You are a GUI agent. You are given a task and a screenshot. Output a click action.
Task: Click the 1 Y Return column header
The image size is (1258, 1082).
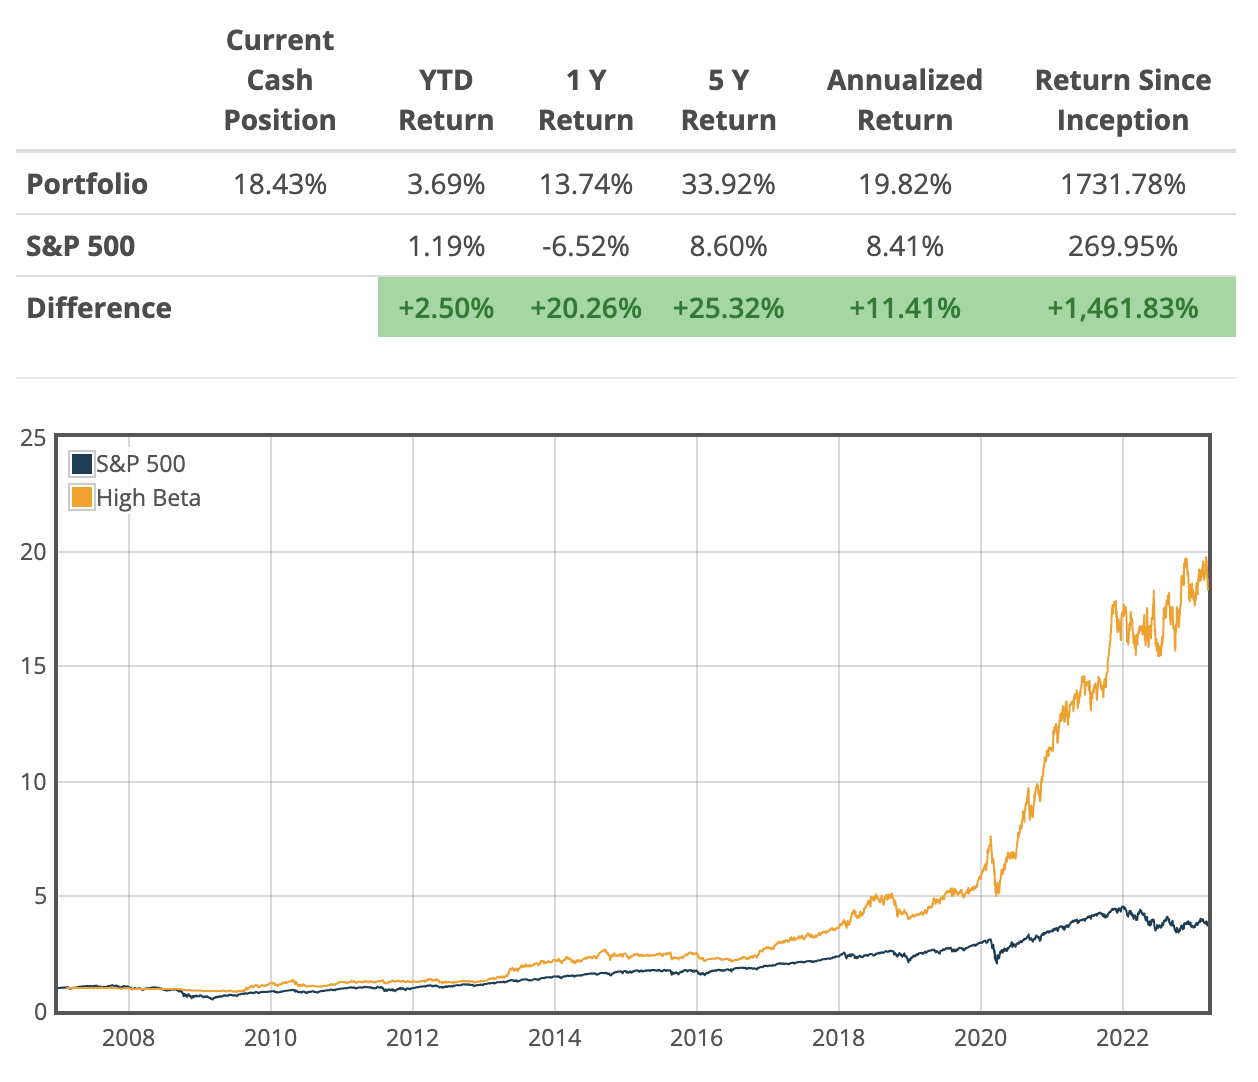(x=586, y=100)
